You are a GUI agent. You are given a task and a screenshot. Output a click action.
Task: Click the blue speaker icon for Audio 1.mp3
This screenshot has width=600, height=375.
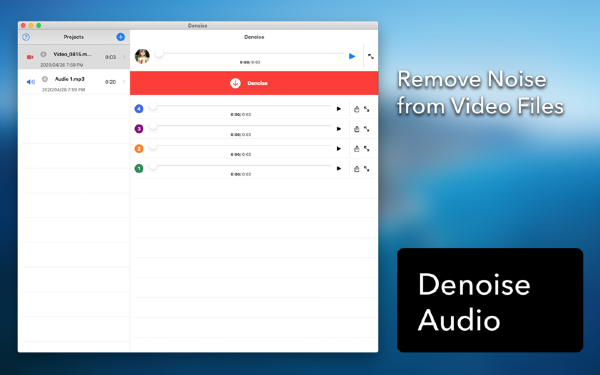31,82
